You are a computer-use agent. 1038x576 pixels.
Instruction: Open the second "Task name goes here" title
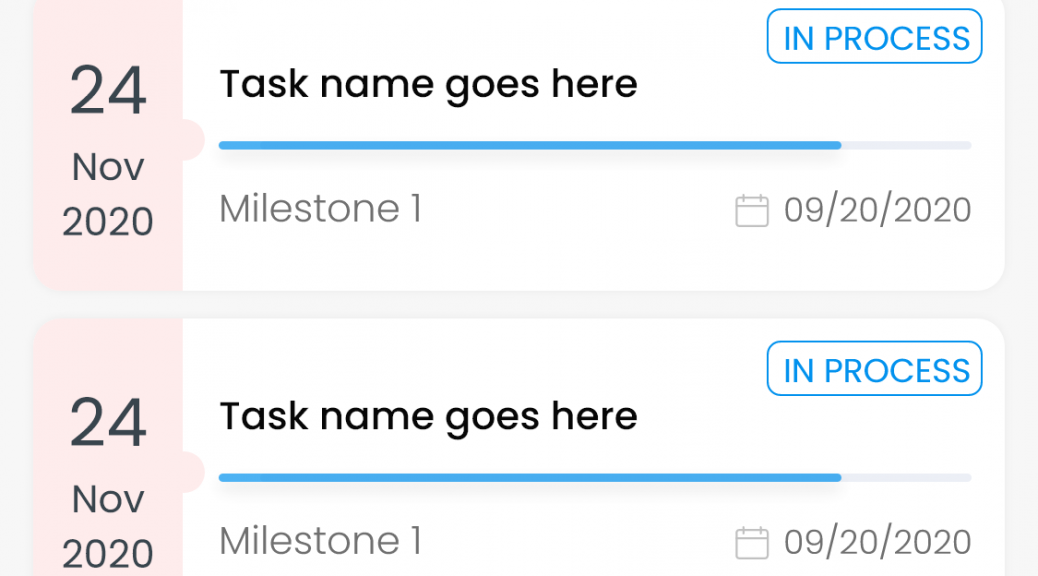click(428, 417)
